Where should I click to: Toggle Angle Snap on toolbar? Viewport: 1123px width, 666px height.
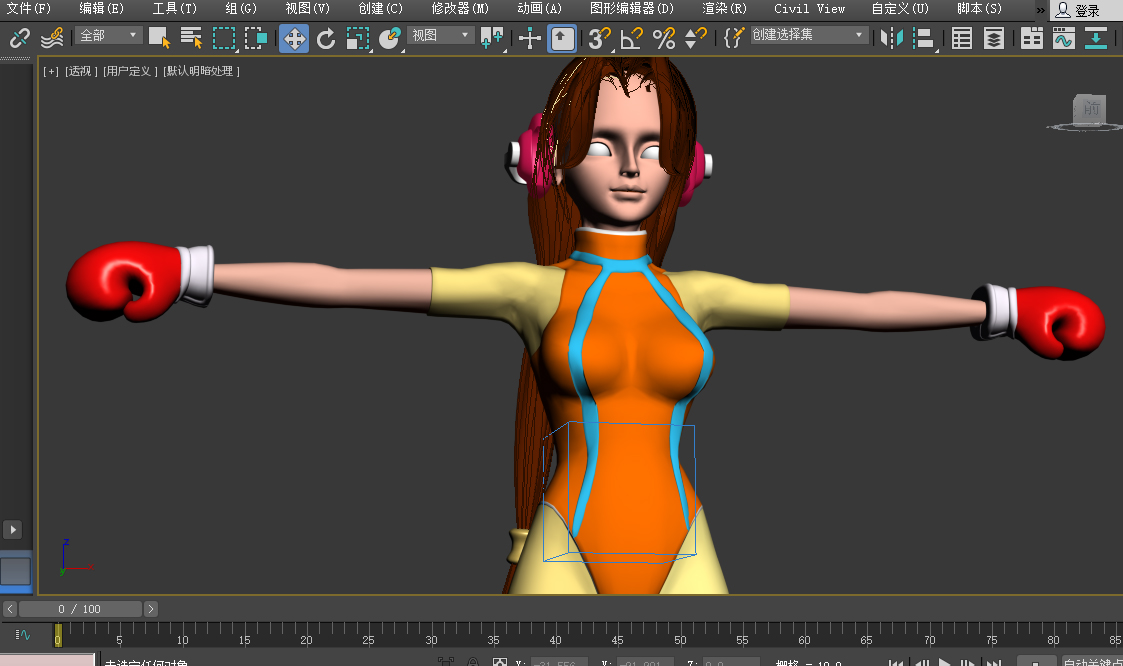click(631, 39)
